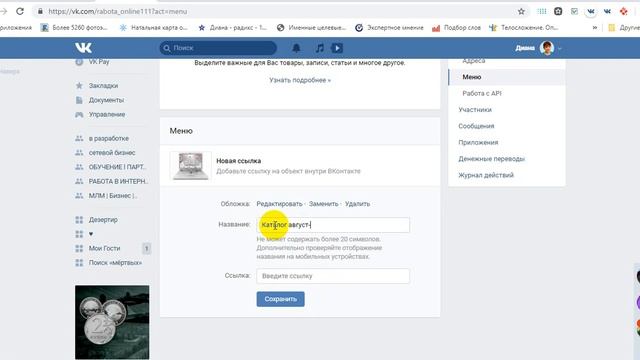
Task: Open the Дезертир app
Action: click(x=103, y=220)
